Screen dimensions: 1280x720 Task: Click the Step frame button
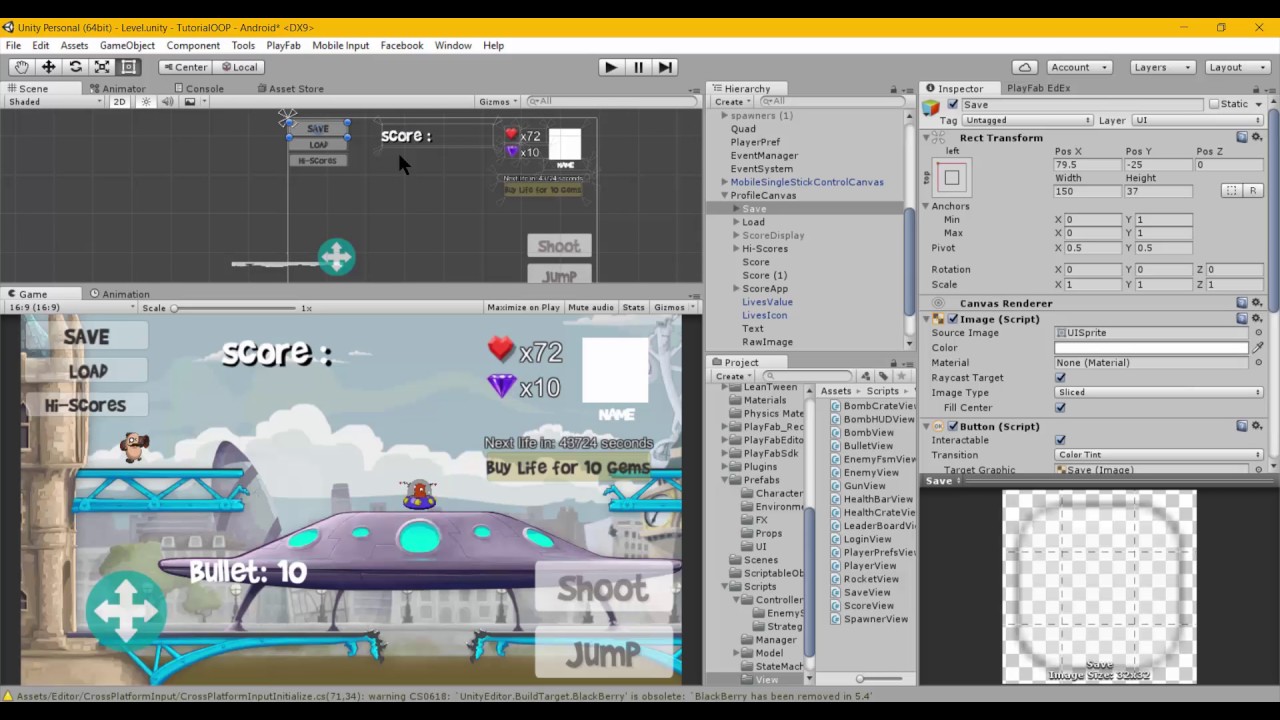[665, 67]
